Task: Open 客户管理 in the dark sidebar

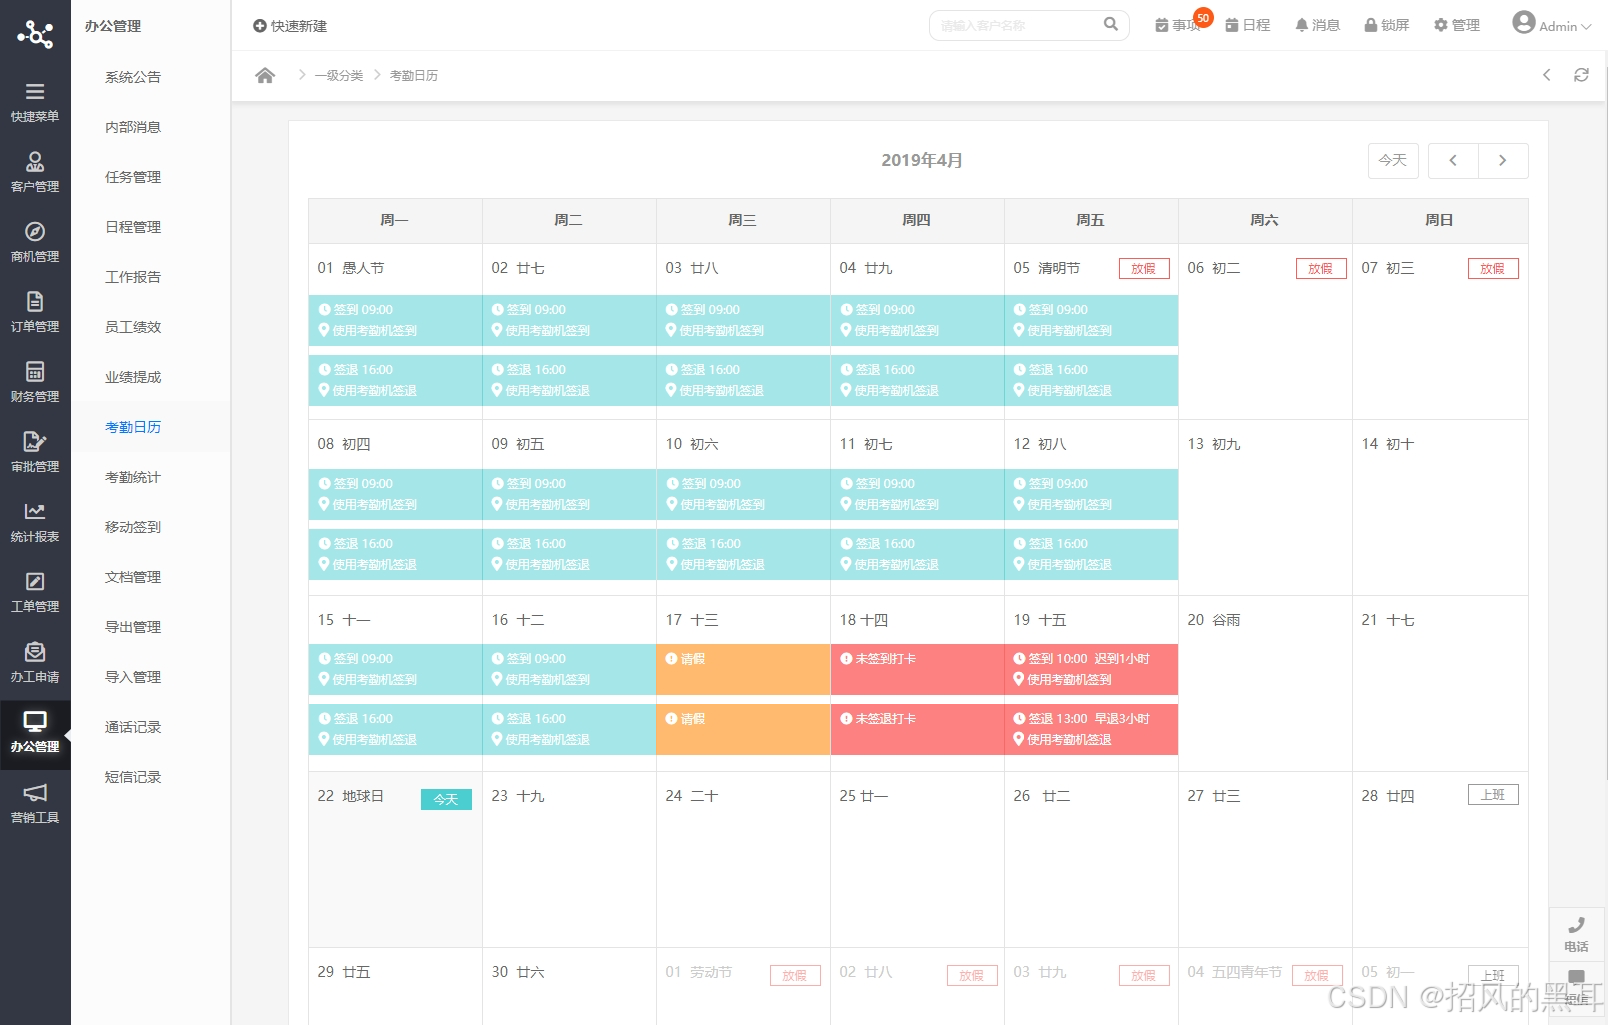Action: [35, 171]
